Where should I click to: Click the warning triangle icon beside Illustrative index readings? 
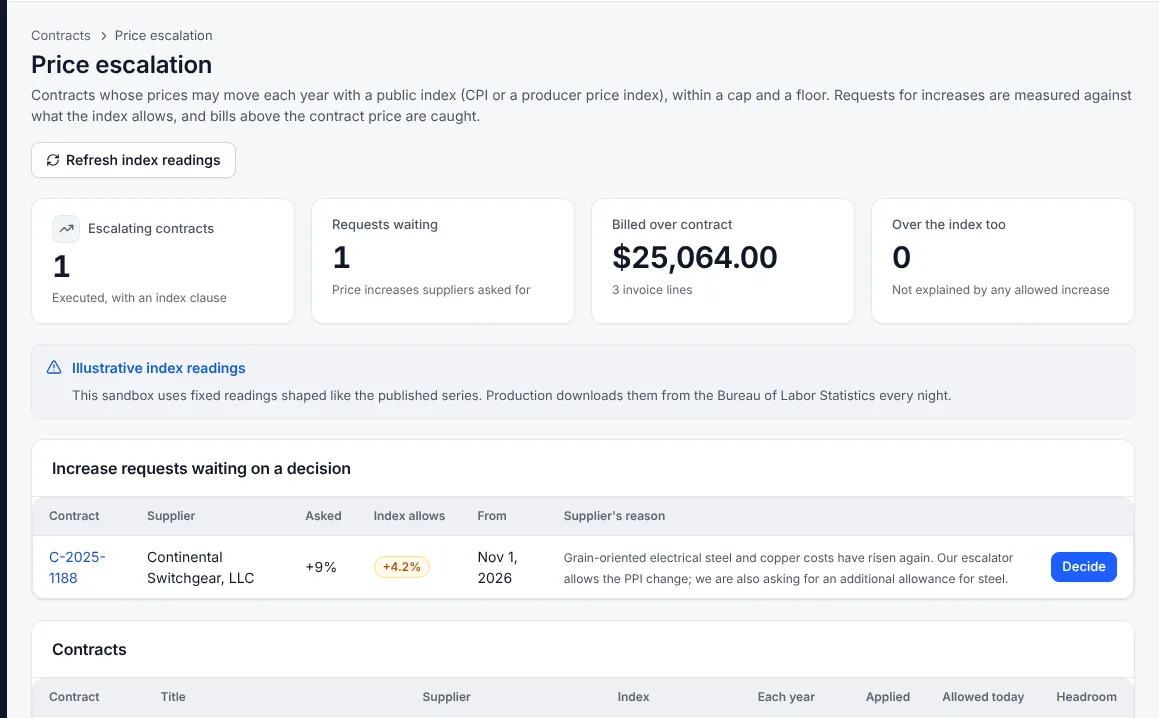pyautogui.click(x=54, y=368)
